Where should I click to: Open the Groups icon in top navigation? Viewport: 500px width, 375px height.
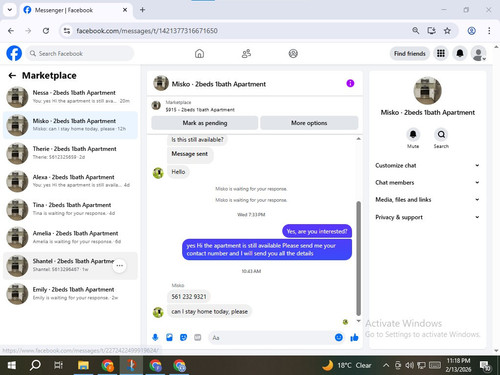293,53
